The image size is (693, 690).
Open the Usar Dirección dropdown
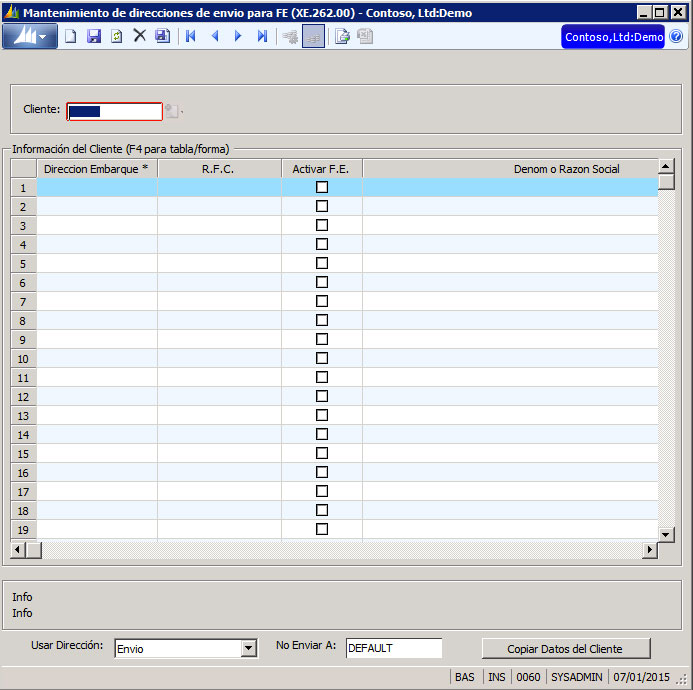249,649
